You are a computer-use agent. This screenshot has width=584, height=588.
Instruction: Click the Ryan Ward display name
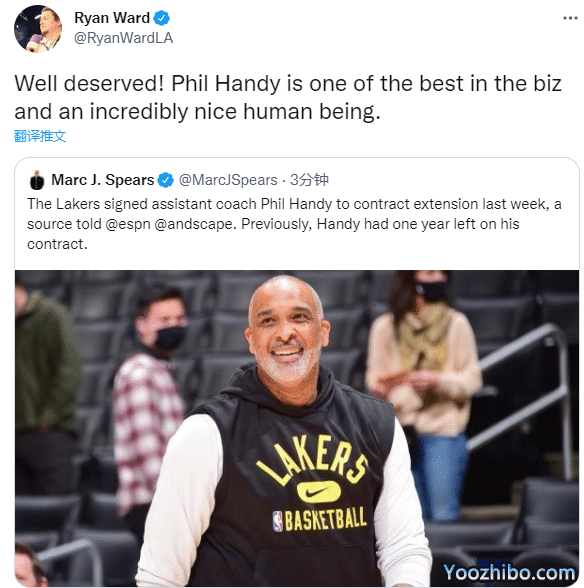pos(112,18)
